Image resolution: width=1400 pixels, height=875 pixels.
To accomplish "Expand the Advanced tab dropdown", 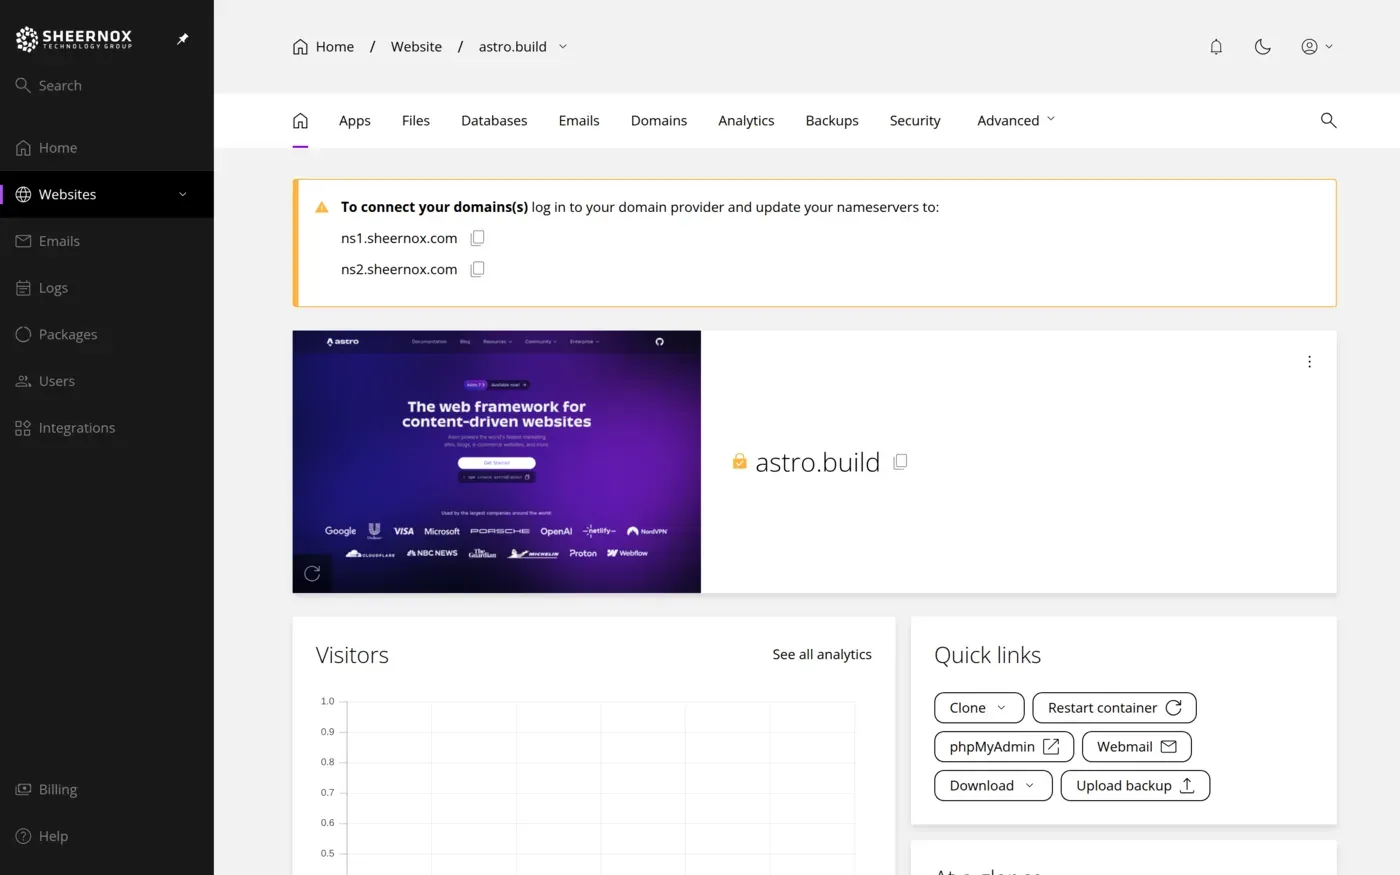I will 1016,121.
